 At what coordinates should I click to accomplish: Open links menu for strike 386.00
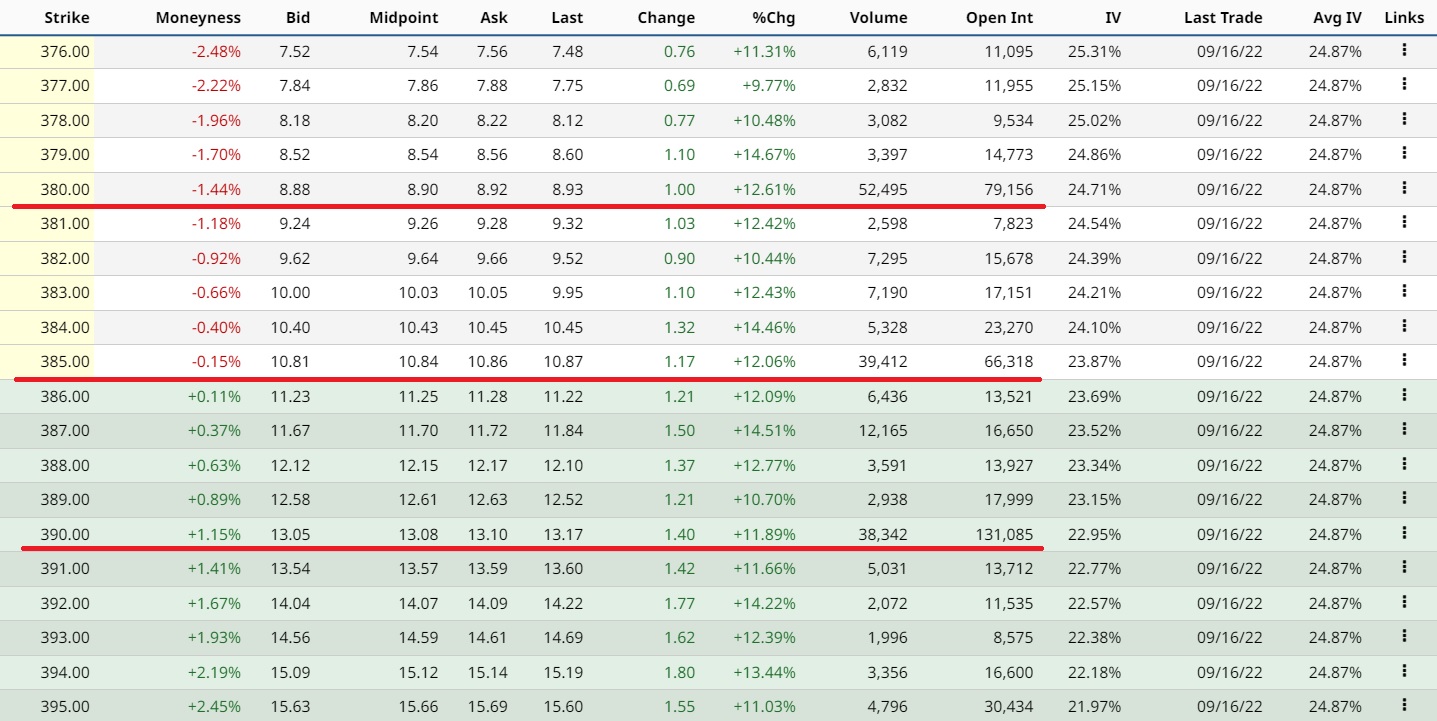pyautogui.click(x=1404, y=395)
